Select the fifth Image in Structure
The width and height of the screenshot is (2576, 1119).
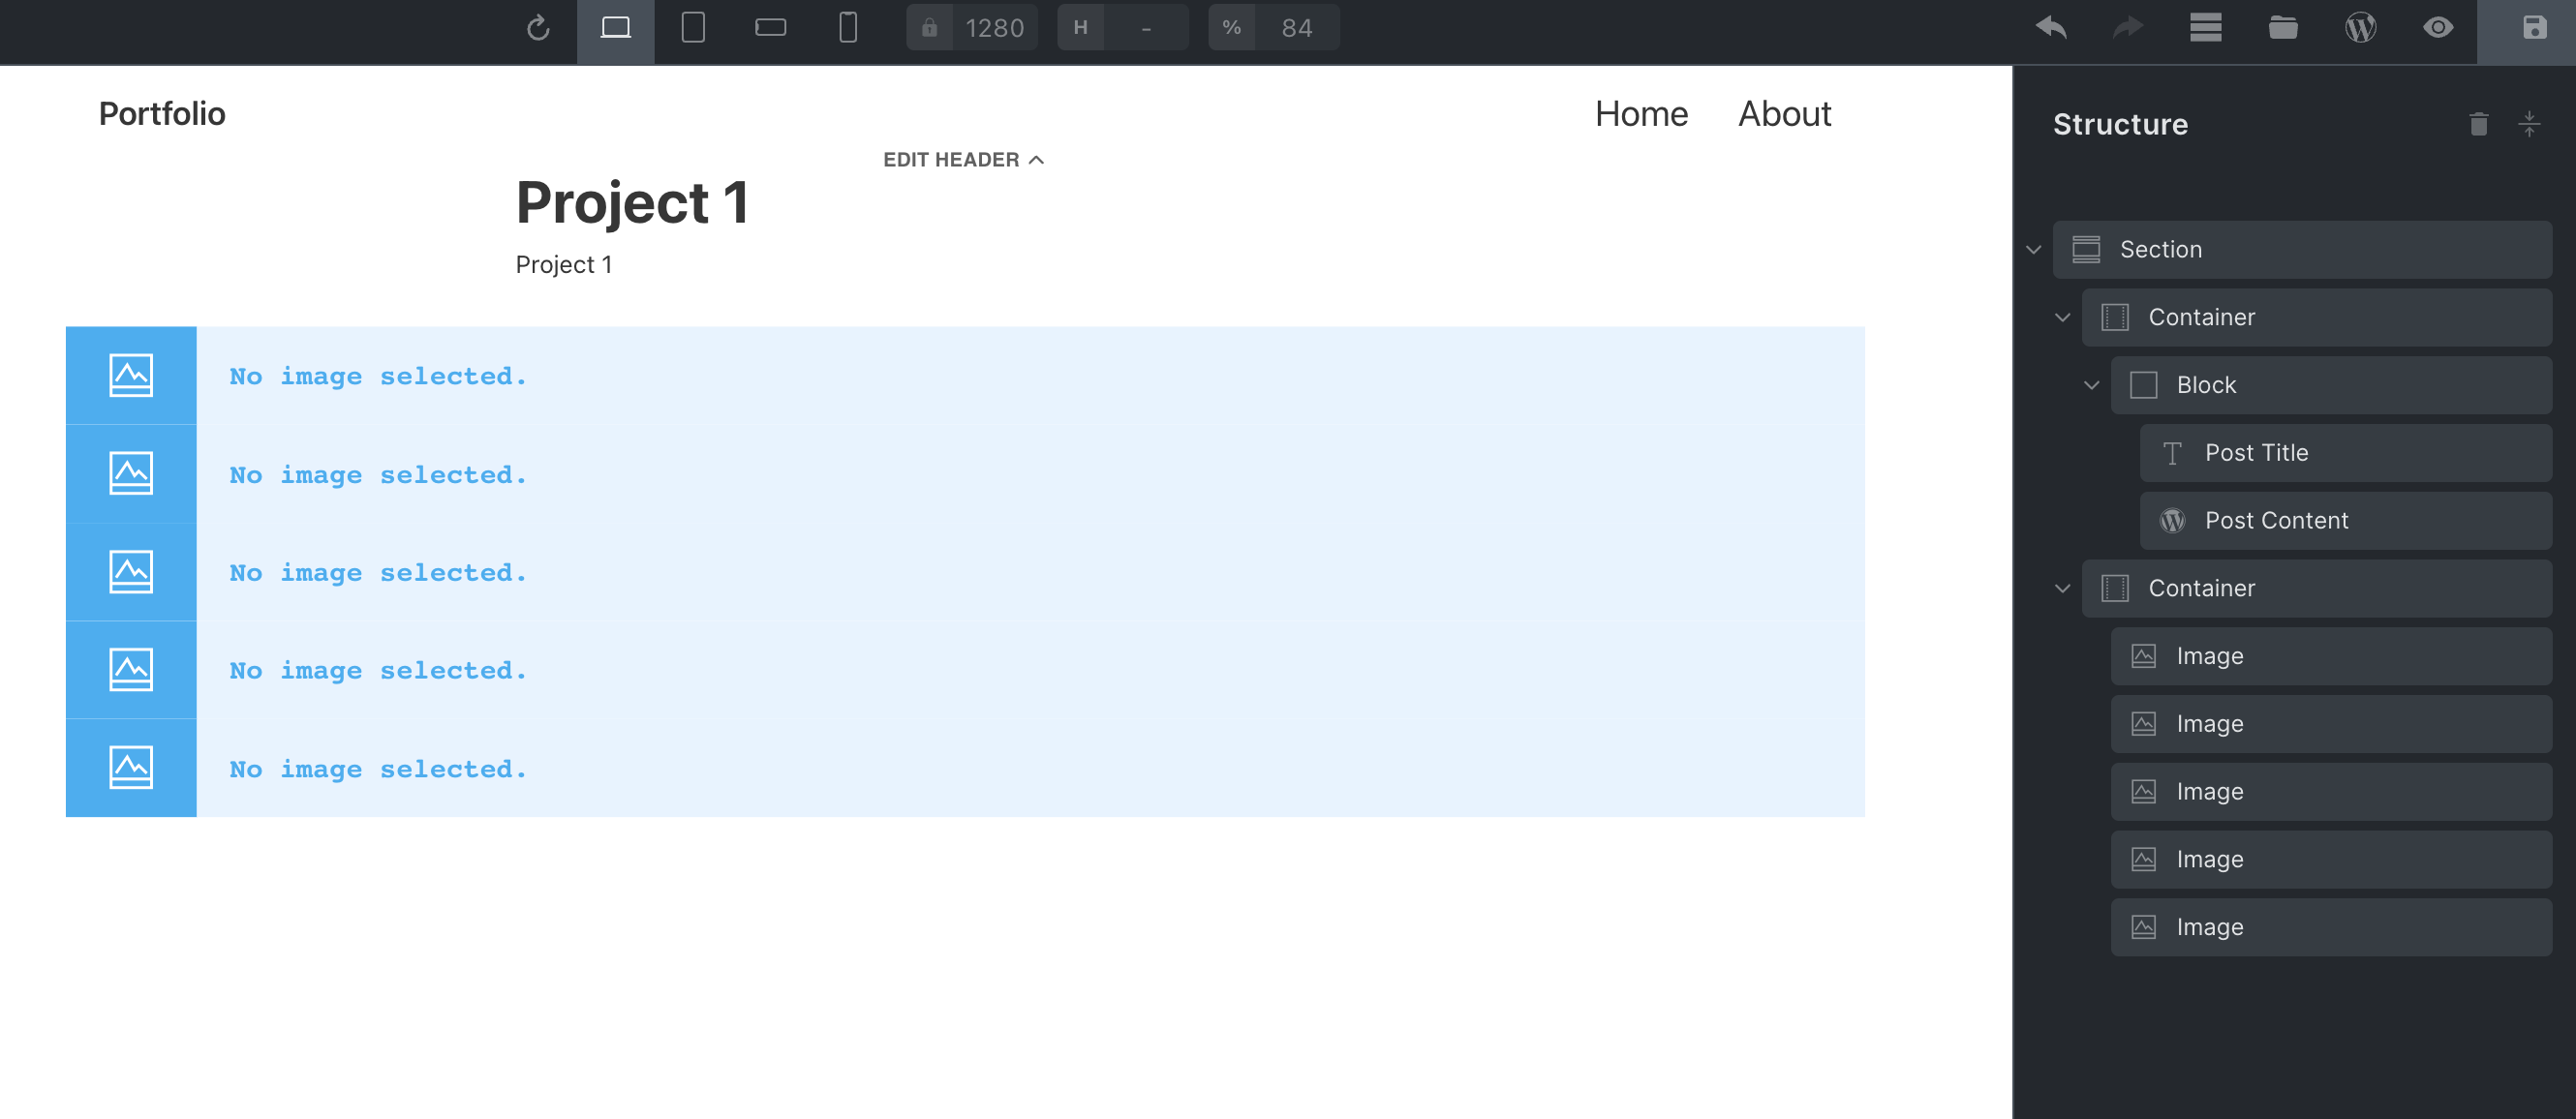2331,928
